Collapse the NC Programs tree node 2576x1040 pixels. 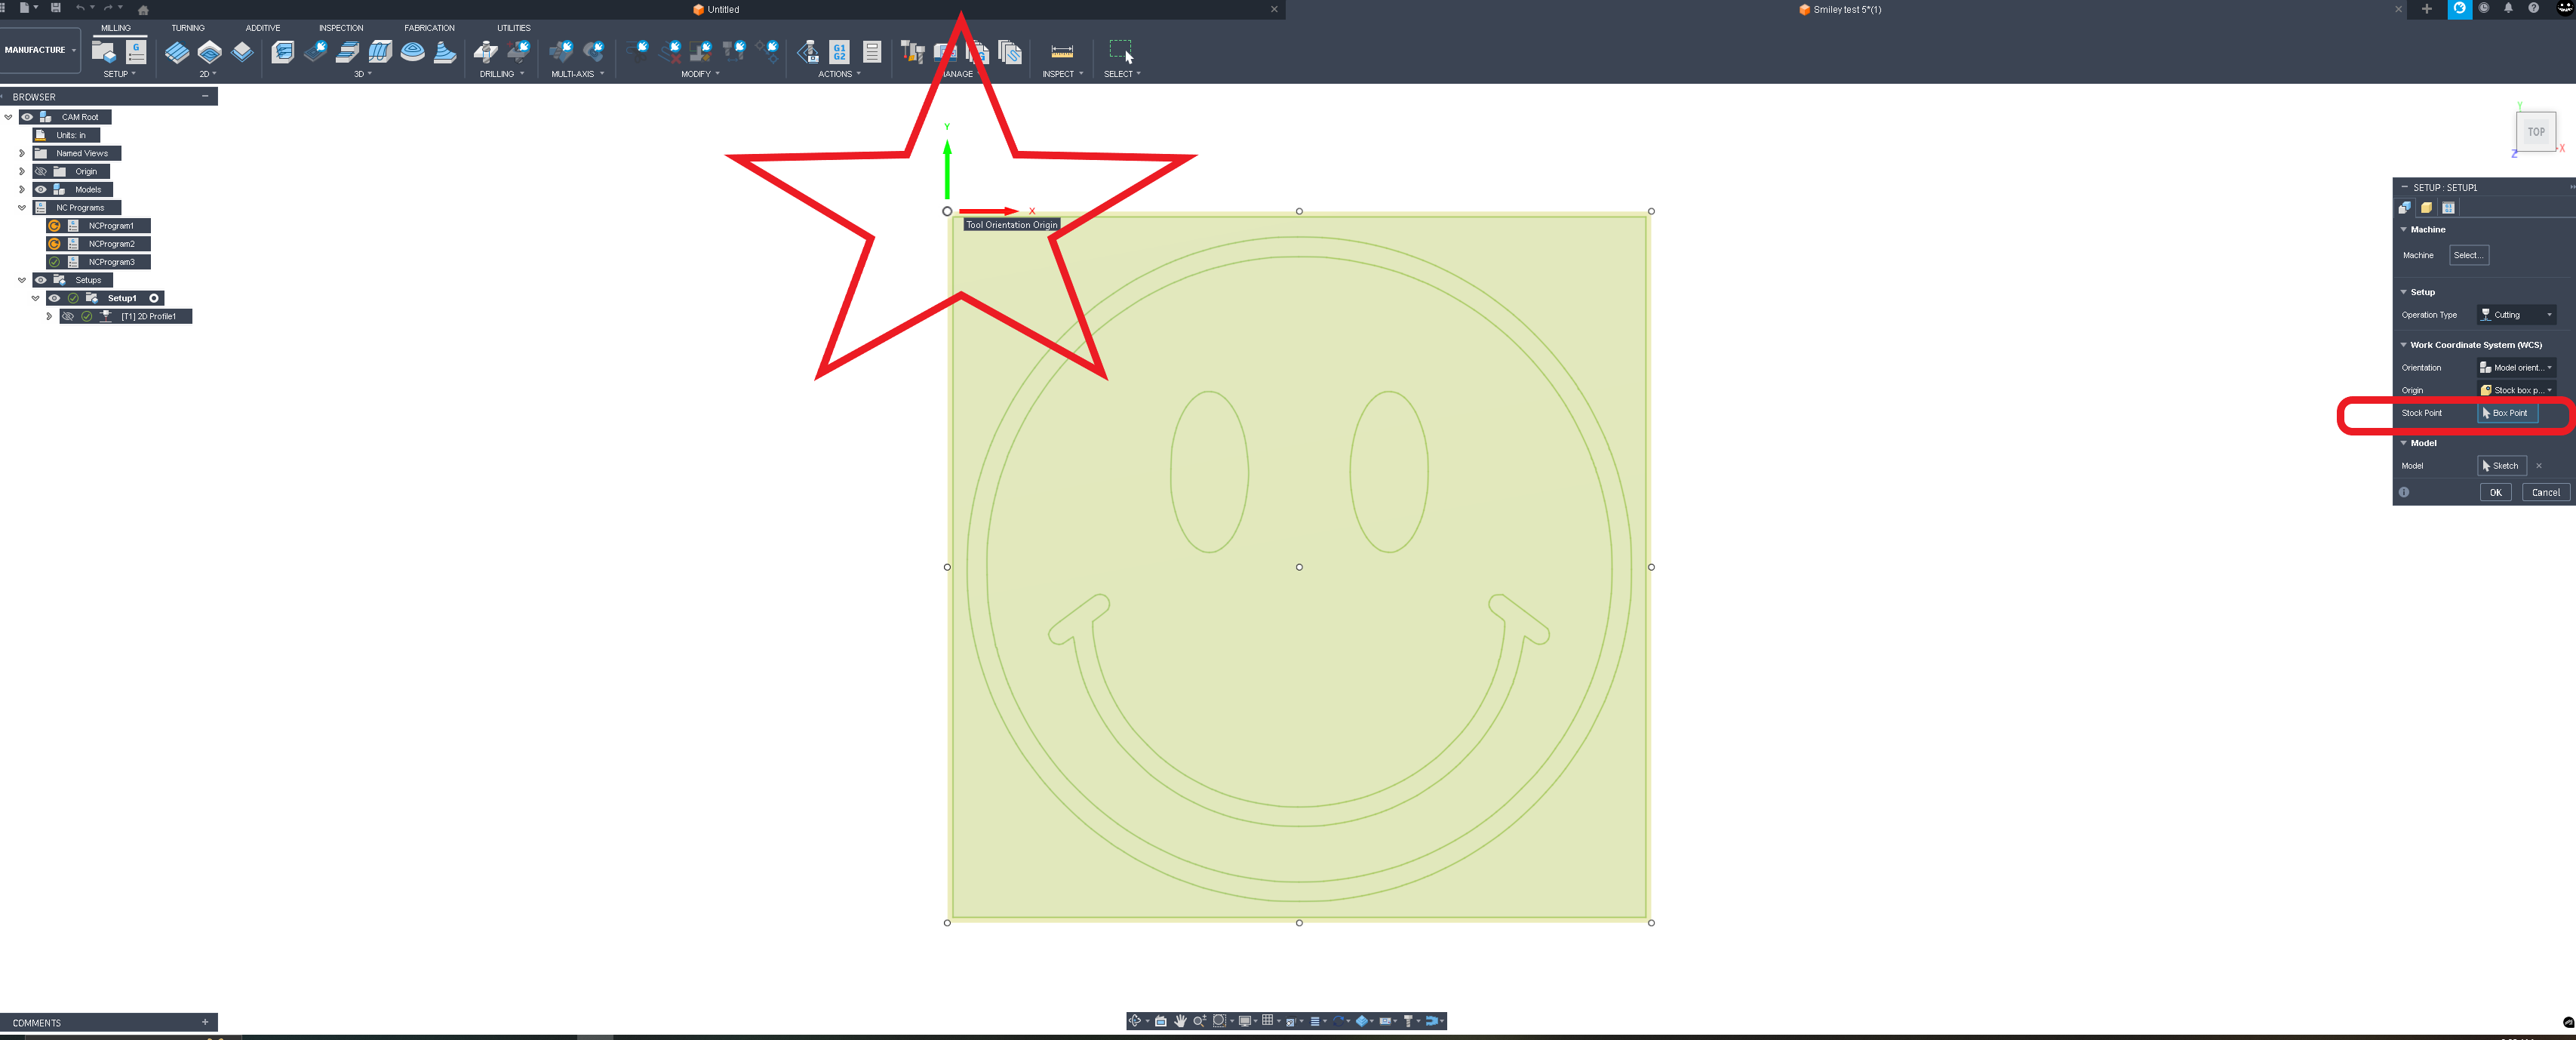coord(22,208)
